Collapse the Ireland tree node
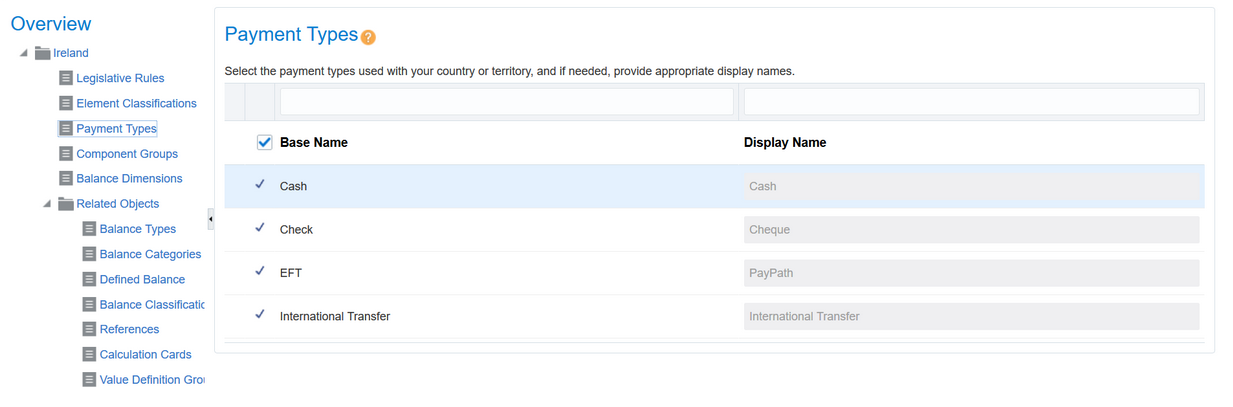This screenshot has height=407, width=1233. point(23,53)
